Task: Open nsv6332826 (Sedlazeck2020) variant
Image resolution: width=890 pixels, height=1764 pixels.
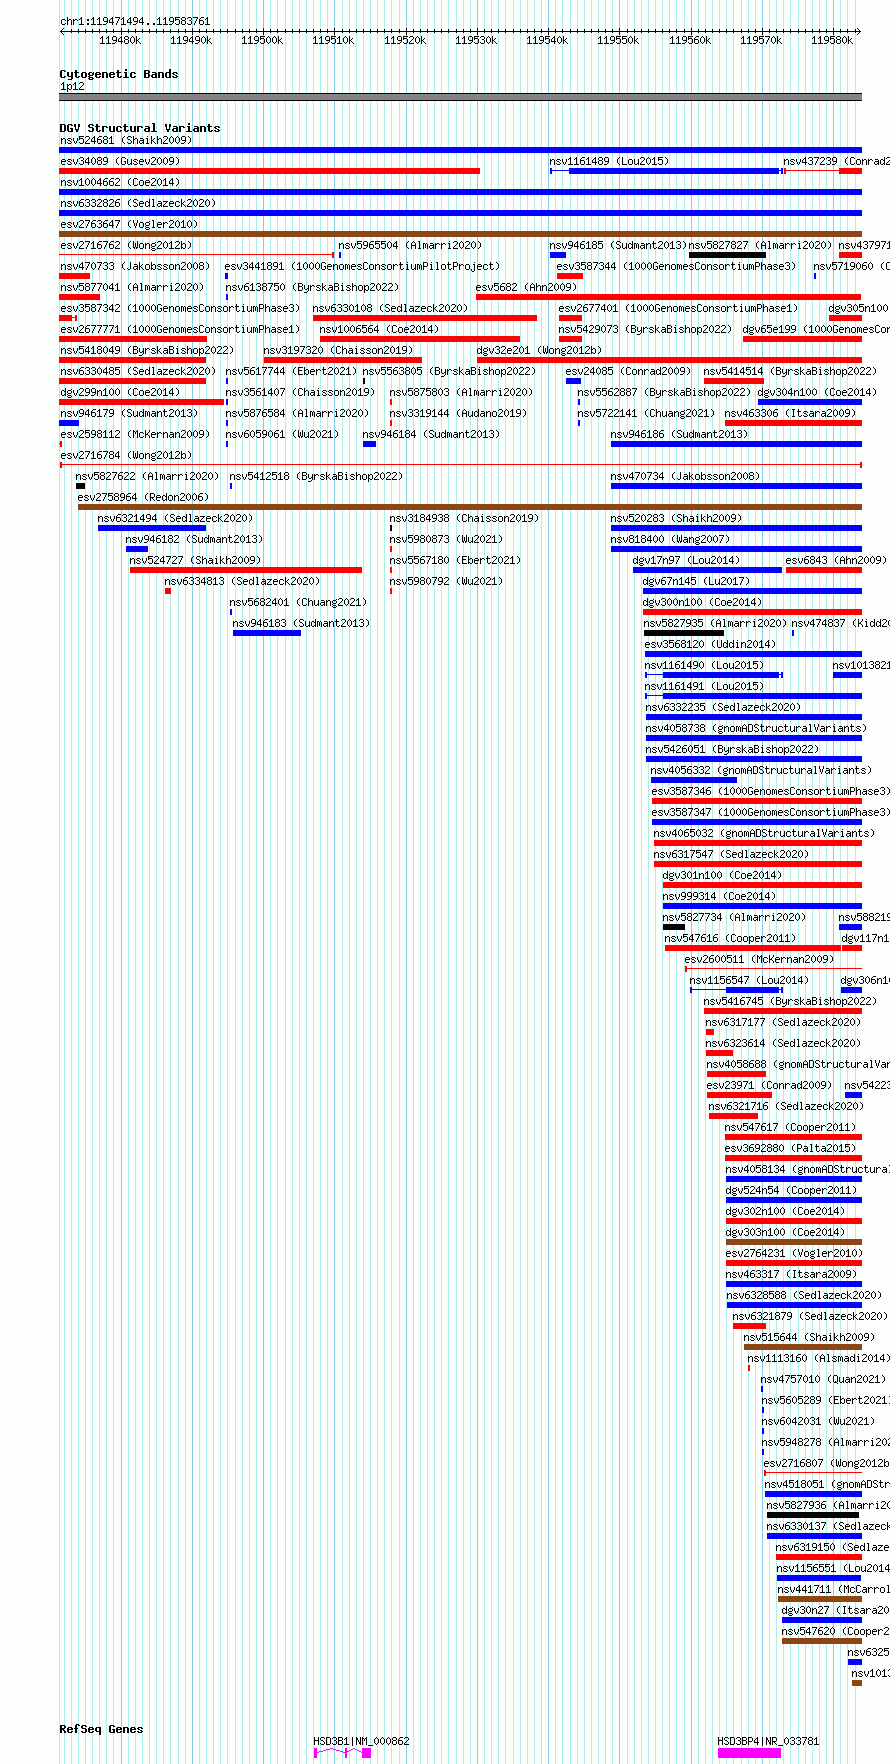Action: [138, 203]
